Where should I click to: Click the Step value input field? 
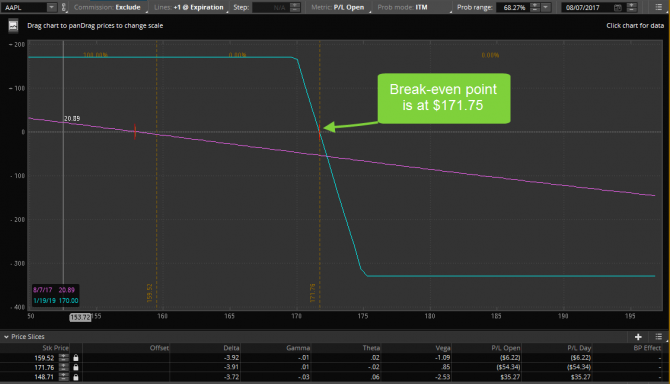(x=271, y=7)
